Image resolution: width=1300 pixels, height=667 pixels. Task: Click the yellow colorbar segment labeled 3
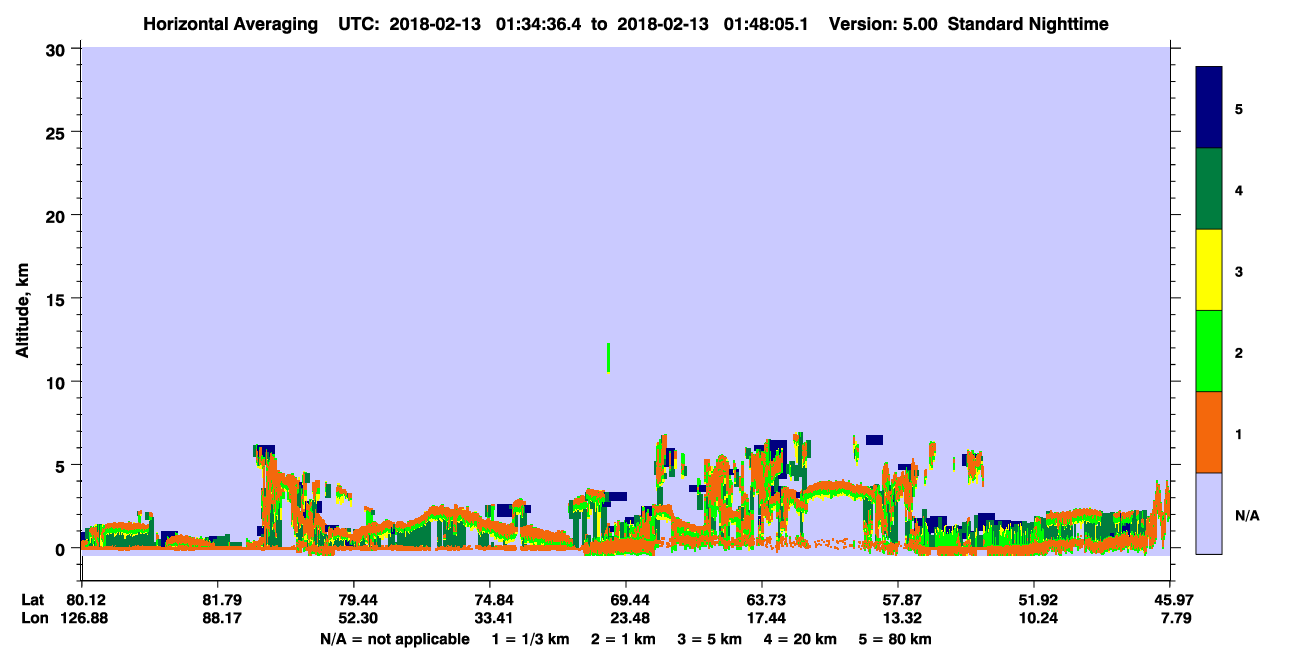tap(1209, 270)
